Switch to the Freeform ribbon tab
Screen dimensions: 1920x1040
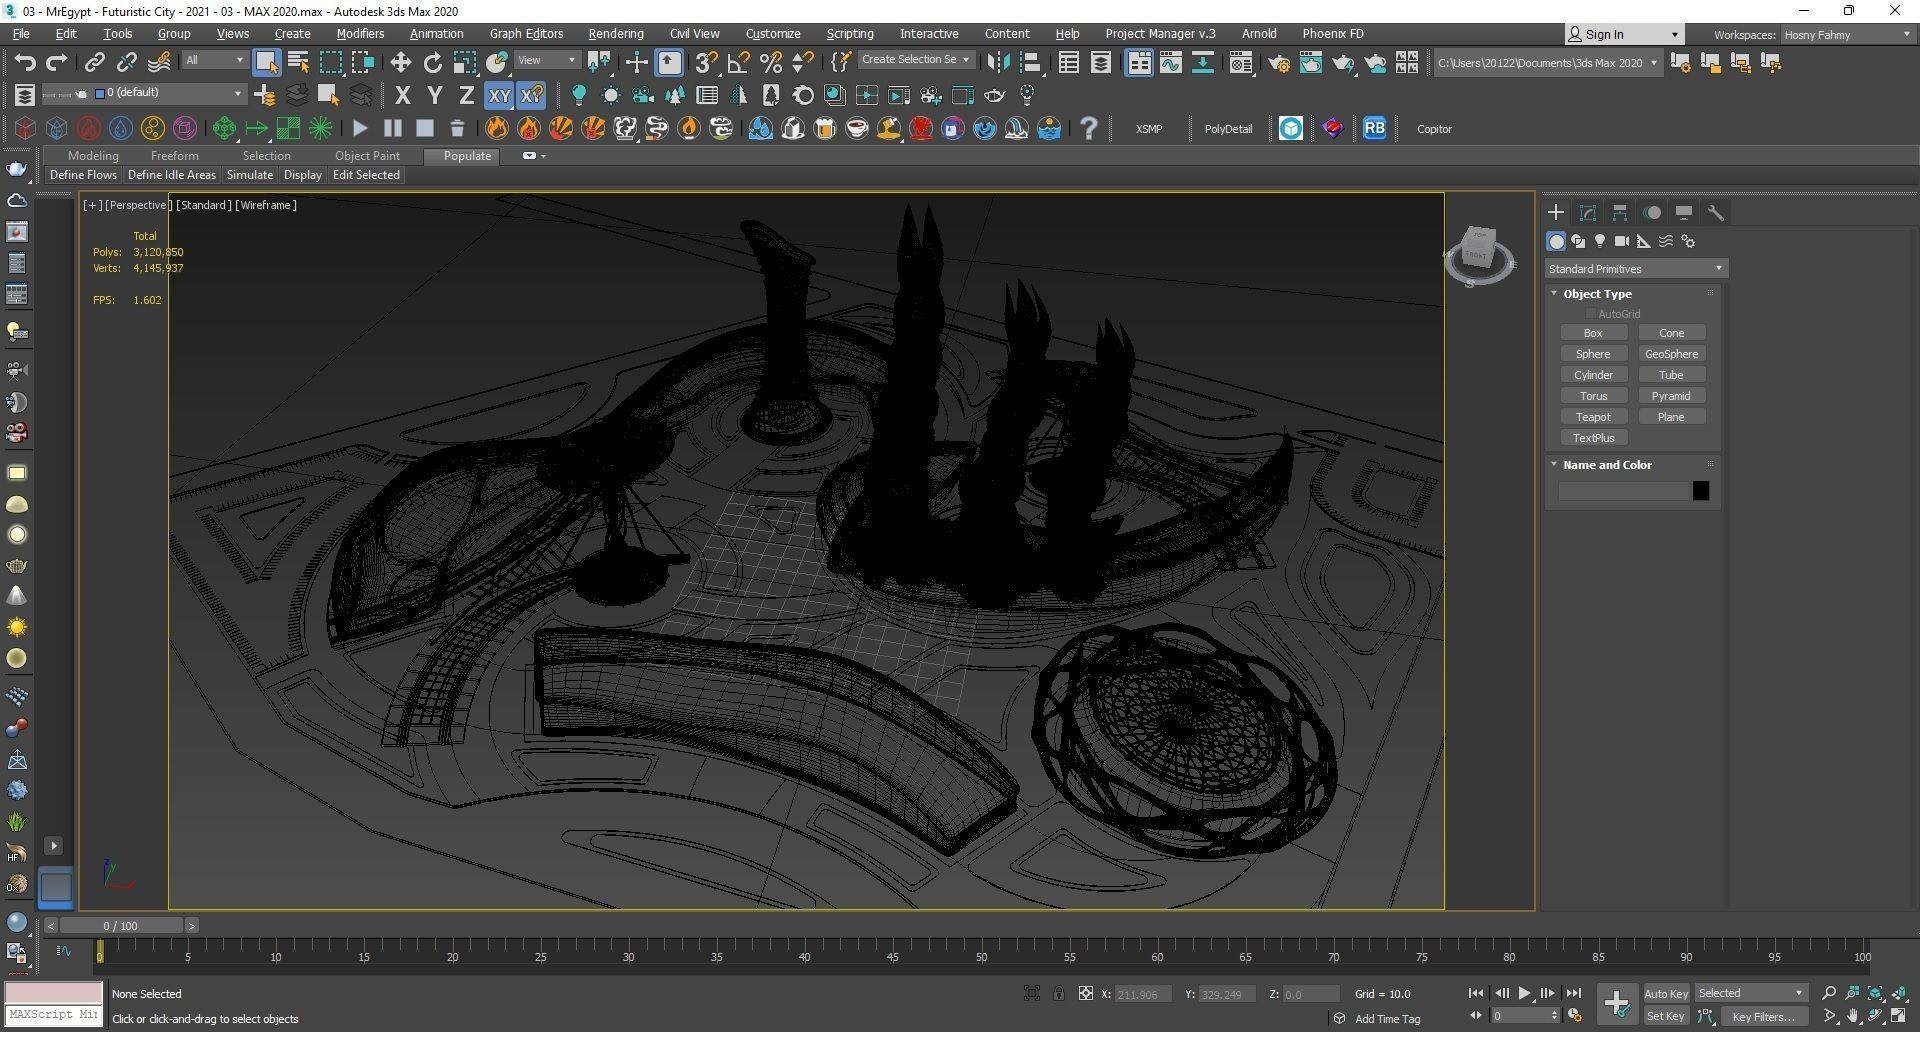[174, 156]
